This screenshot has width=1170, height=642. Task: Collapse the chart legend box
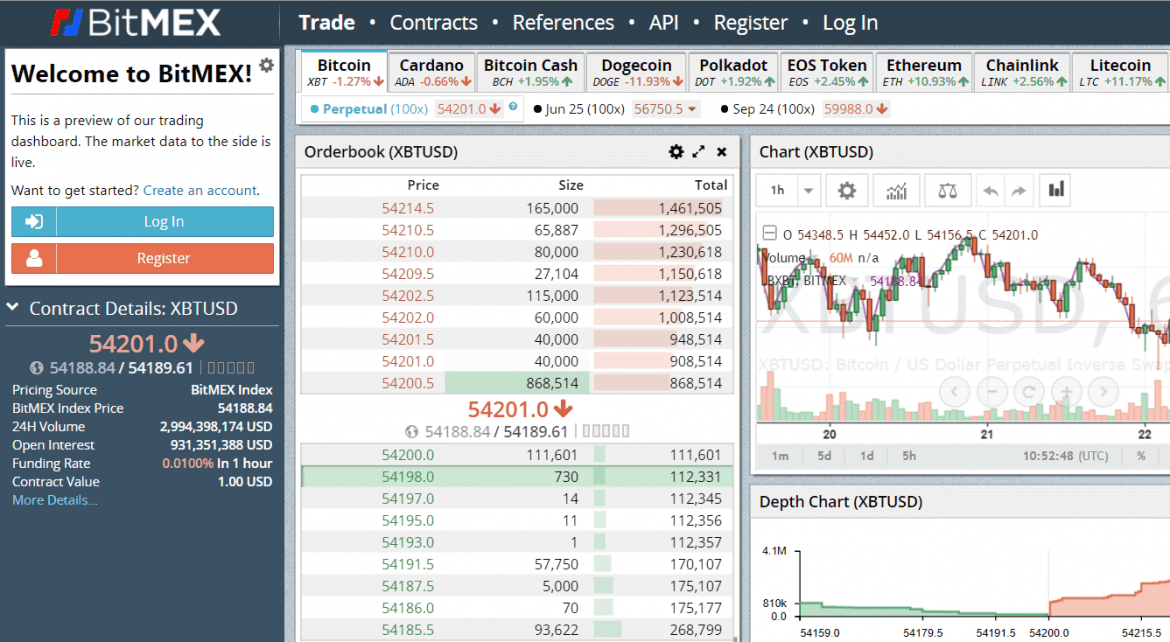click(768, 235)
